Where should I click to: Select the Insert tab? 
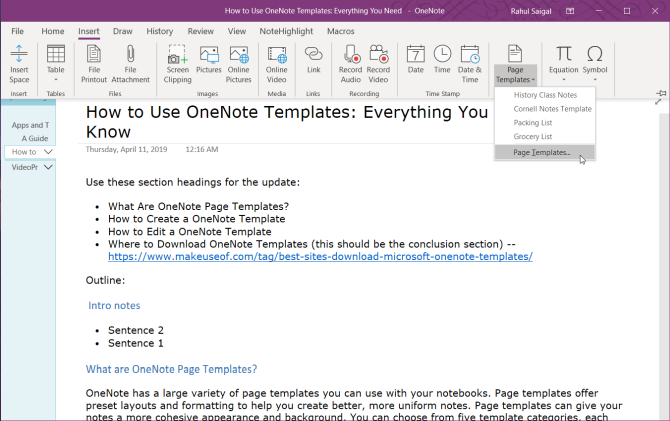point(88,31)
